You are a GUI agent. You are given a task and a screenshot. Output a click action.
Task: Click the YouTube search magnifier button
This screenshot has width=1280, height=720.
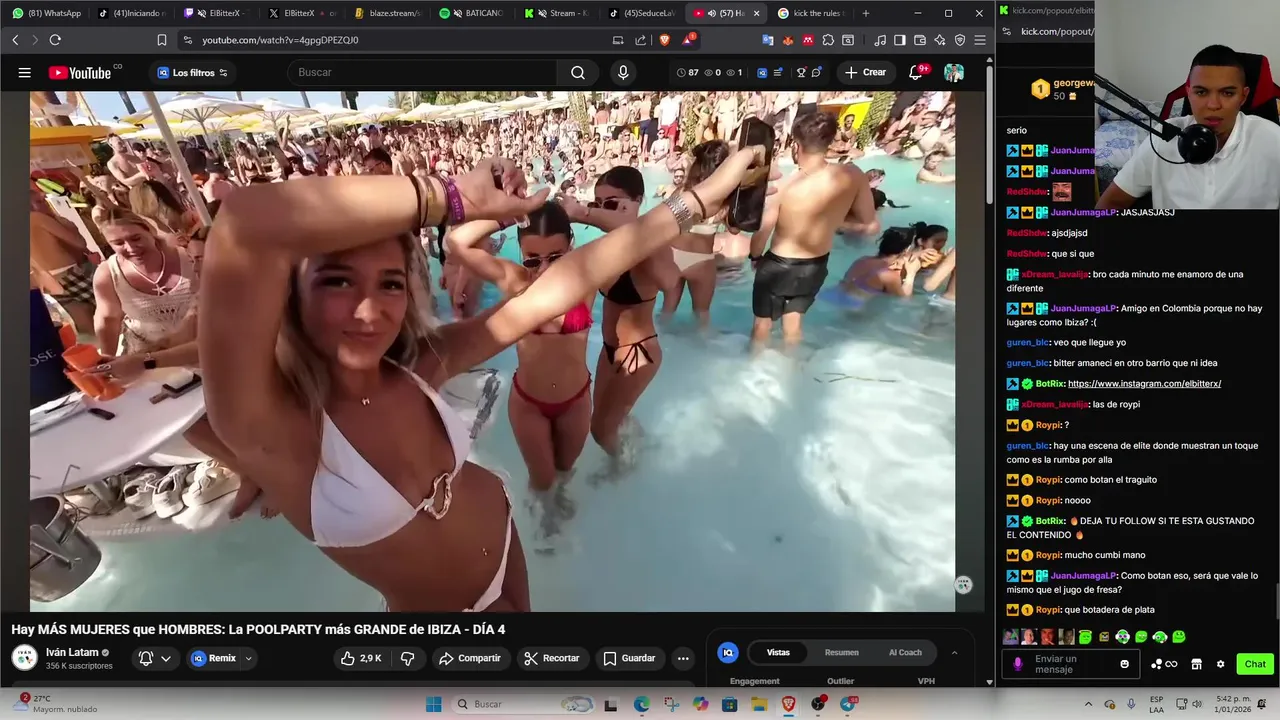point(578,72)
